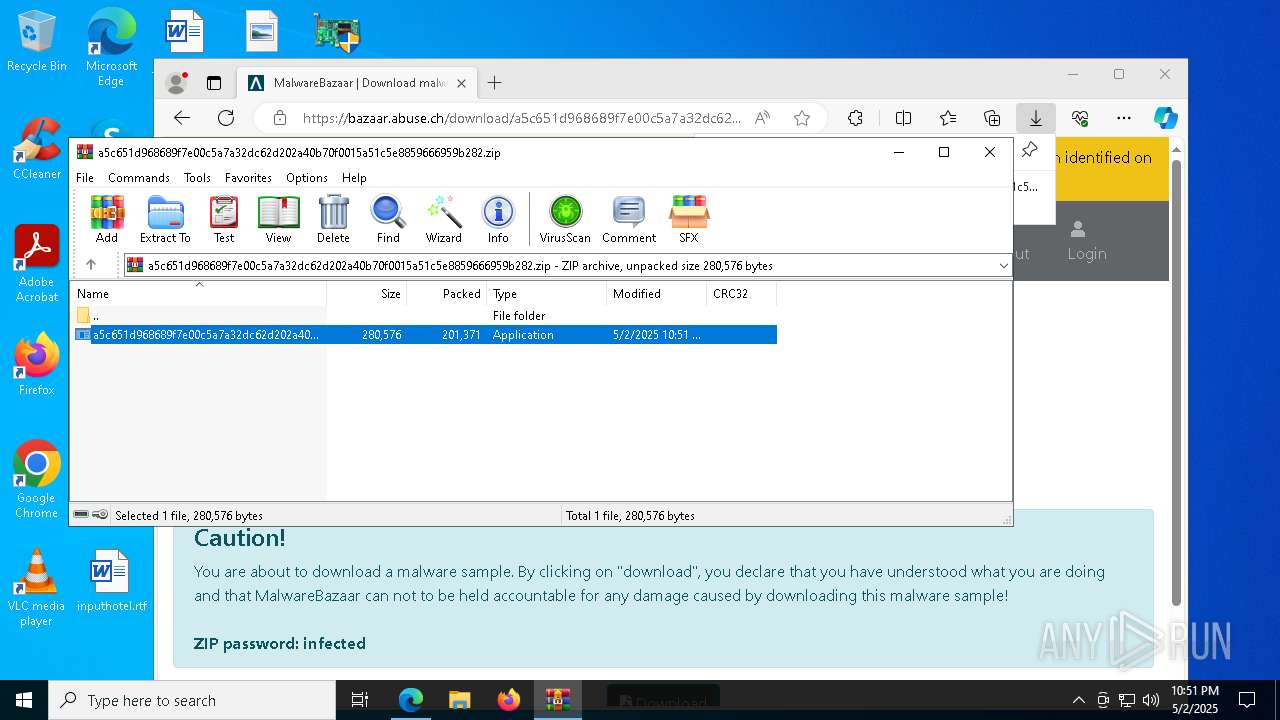The width and height of the screenshot is (1280, 720).
Task: Open inputhotel.rtf desktop file
Action: [x=111, y=581]
